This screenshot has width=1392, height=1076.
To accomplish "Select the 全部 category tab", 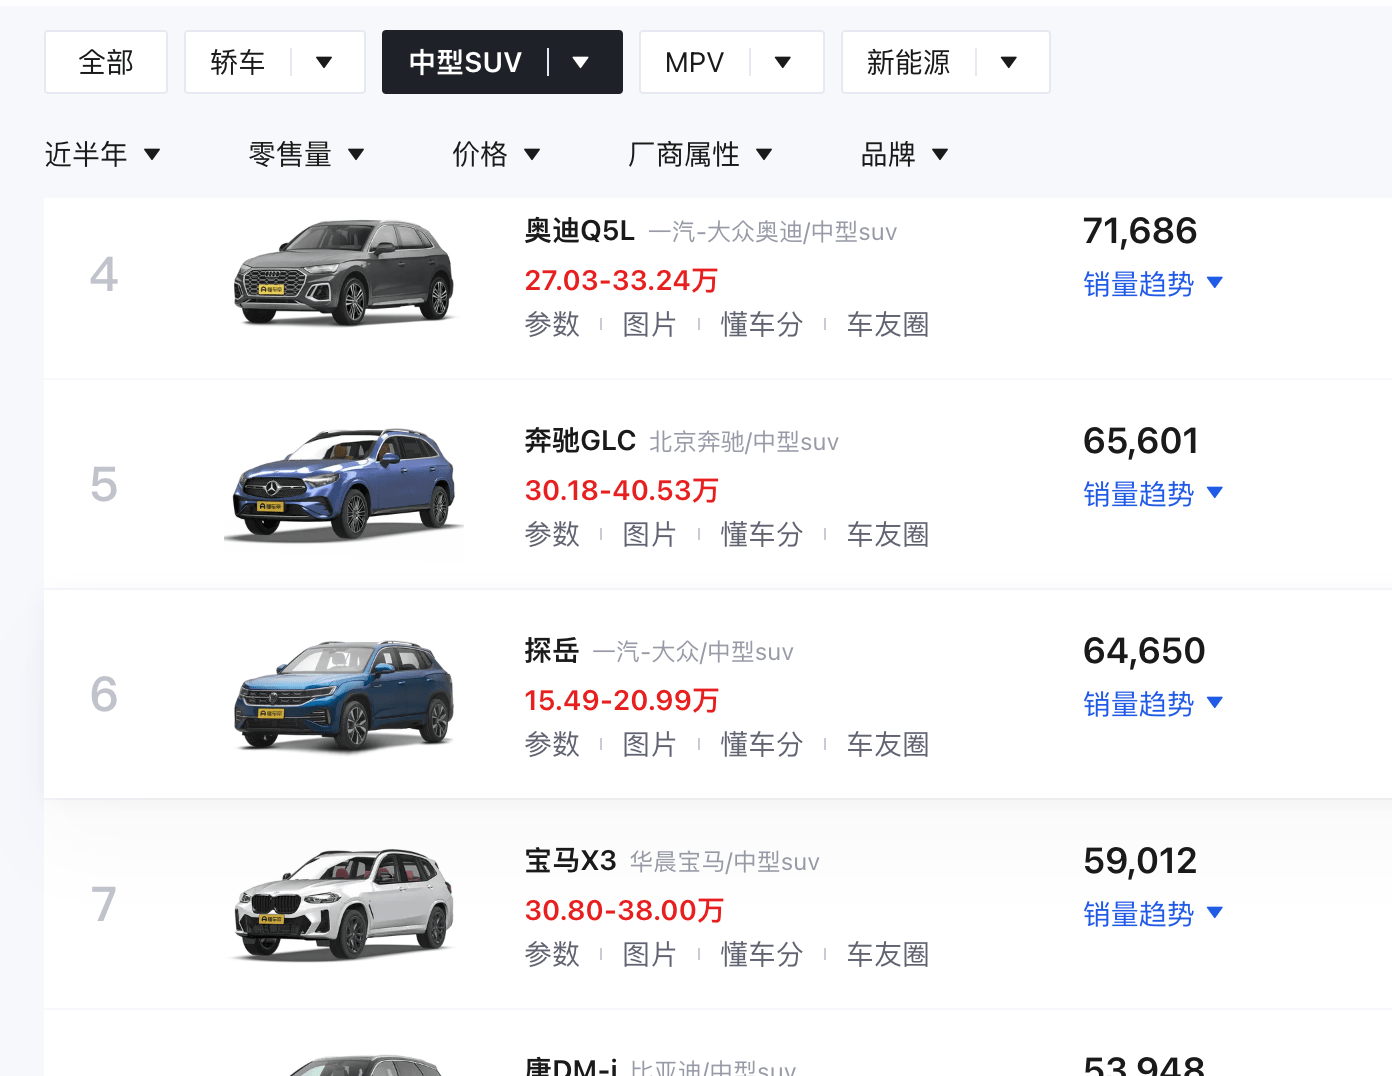I will (106, 62).
